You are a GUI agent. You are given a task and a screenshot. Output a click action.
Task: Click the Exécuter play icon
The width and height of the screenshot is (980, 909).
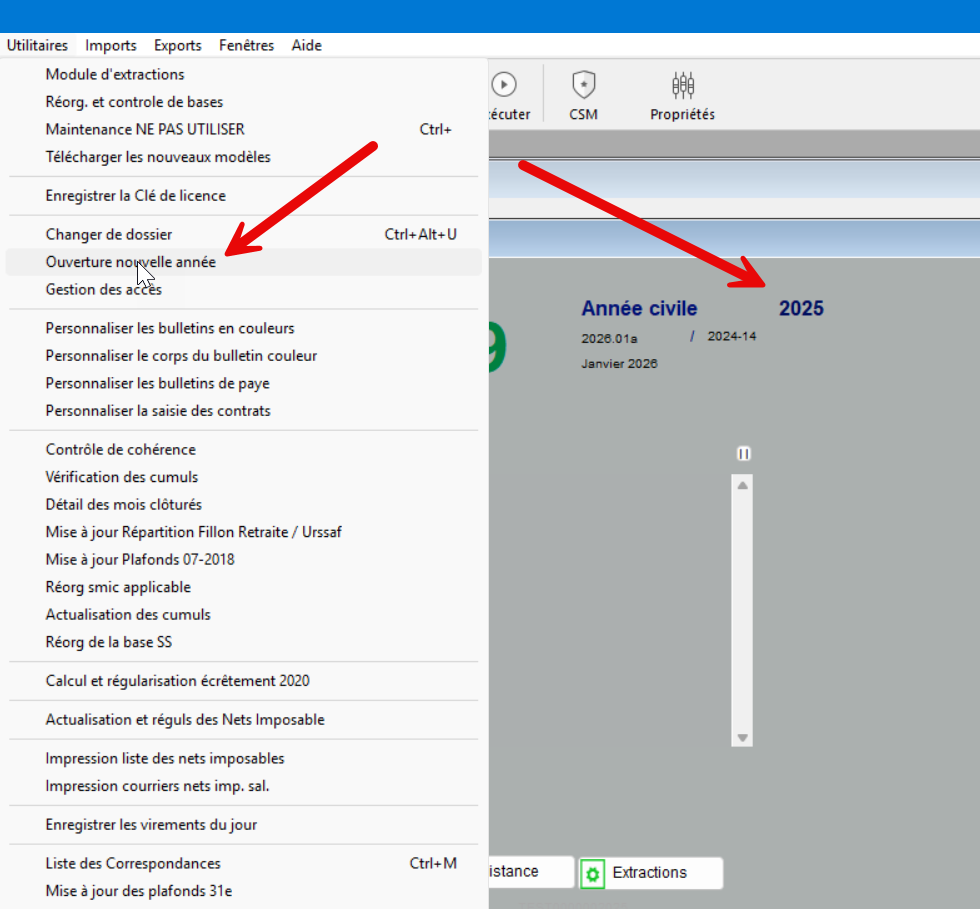pyautogui.click(x=504, y=85)
